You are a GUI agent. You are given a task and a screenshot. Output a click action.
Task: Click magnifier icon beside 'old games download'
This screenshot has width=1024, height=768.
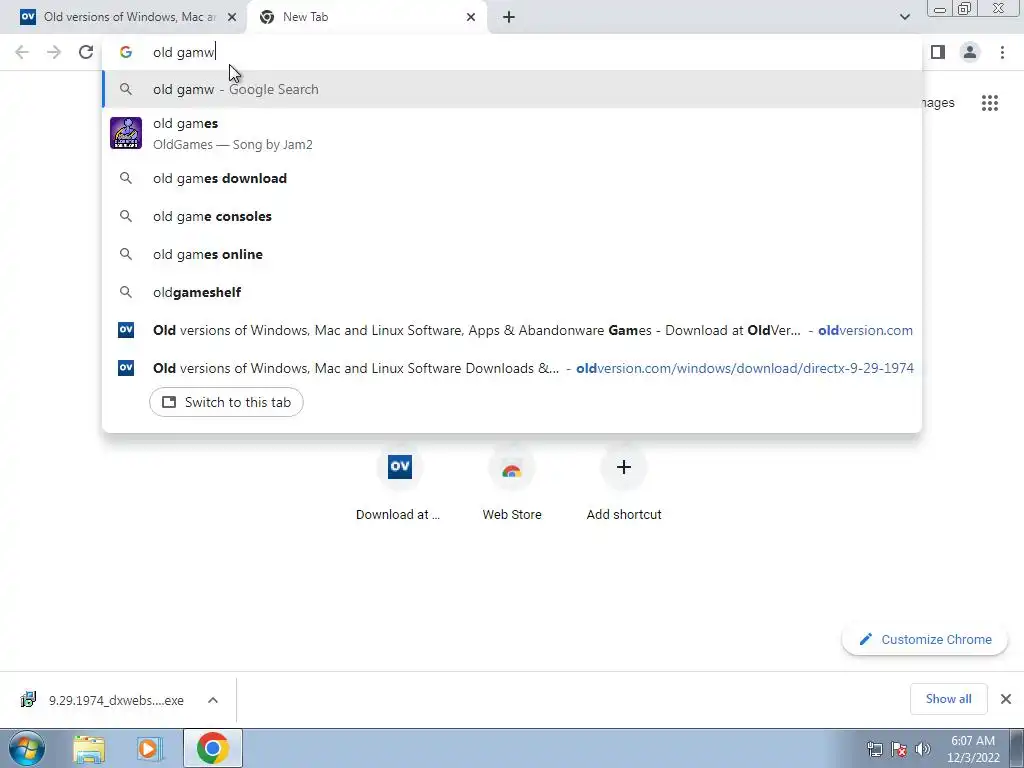coord(126,178)
